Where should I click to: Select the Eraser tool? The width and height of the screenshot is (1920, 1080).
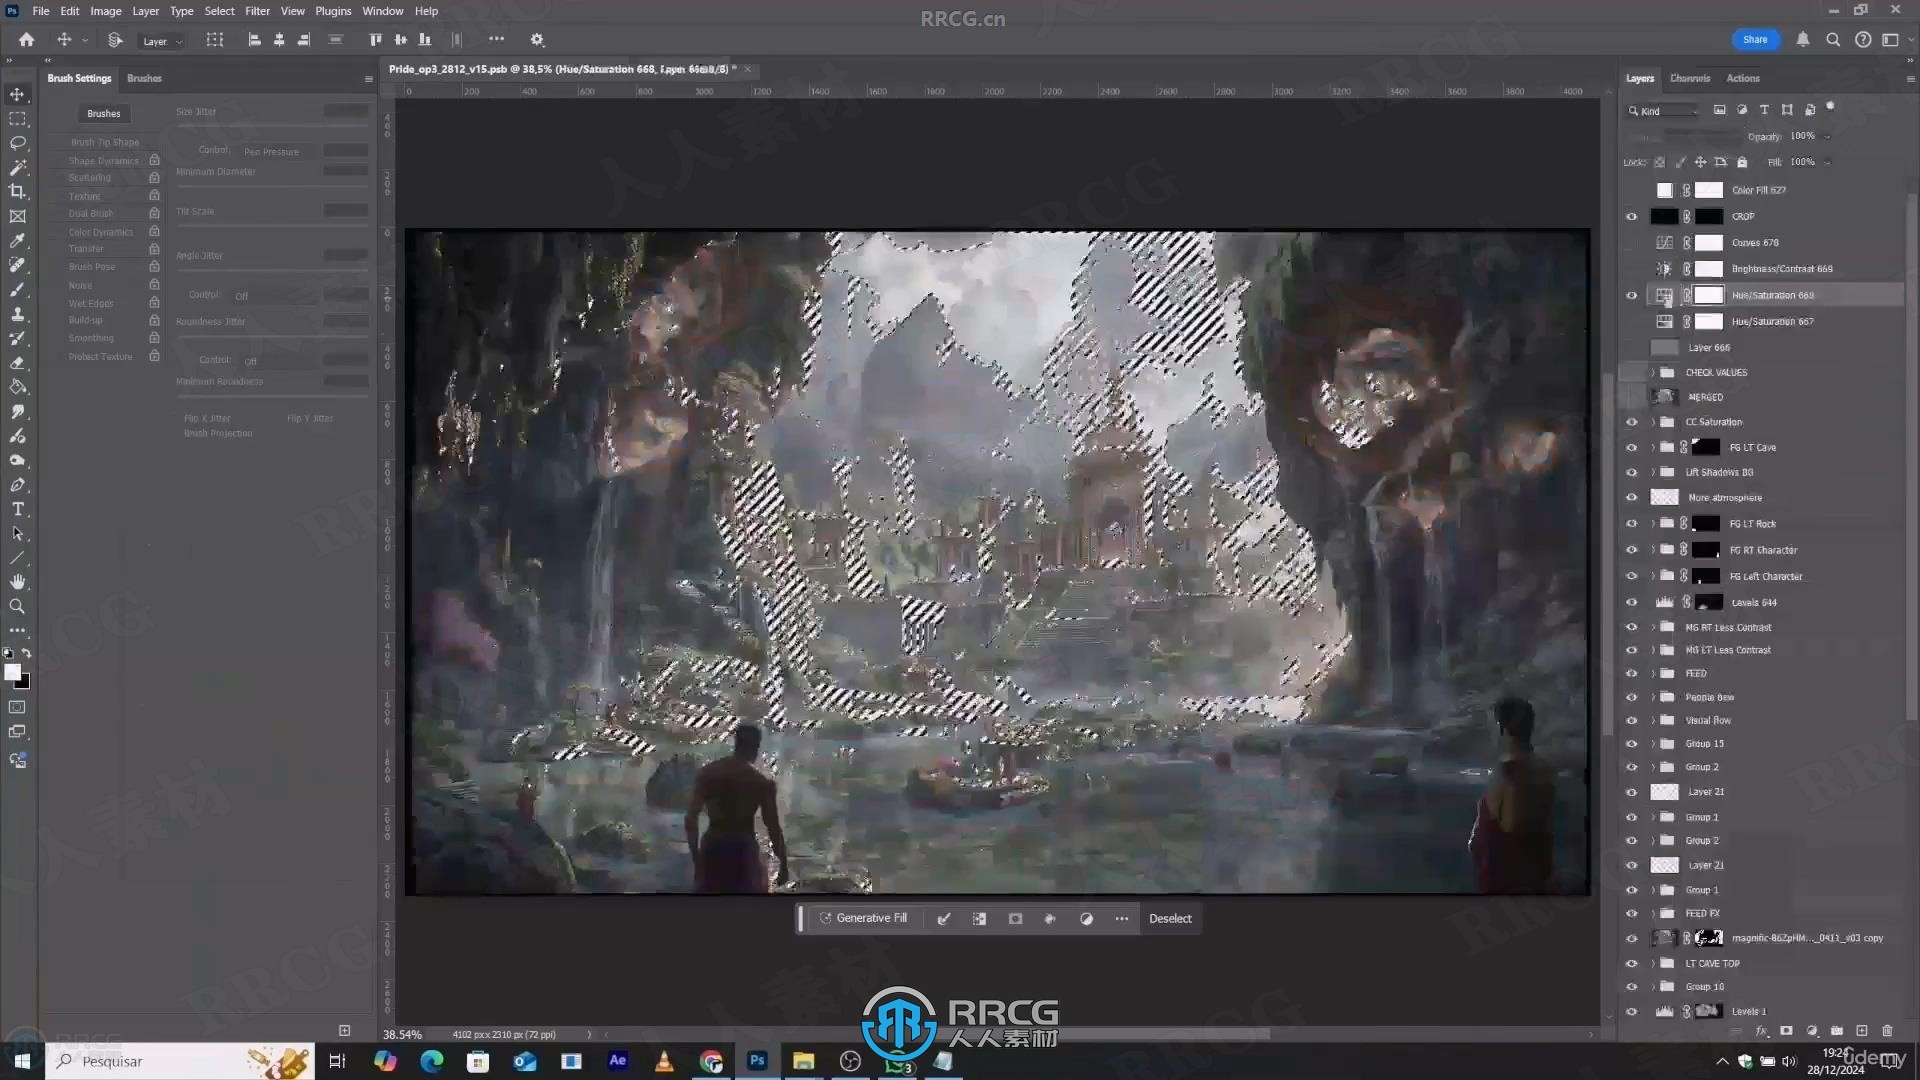17,363
